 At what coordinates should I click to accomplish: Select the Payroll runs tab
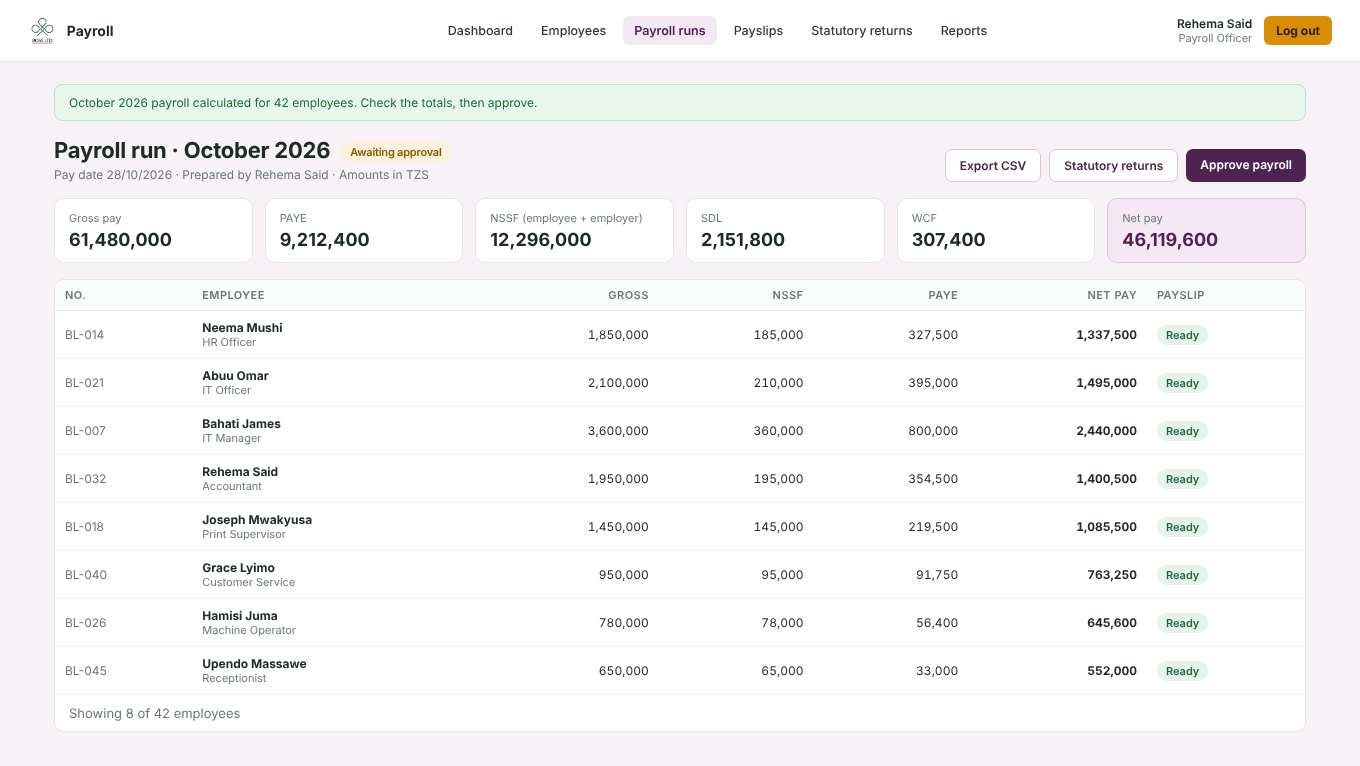[670, 31]
